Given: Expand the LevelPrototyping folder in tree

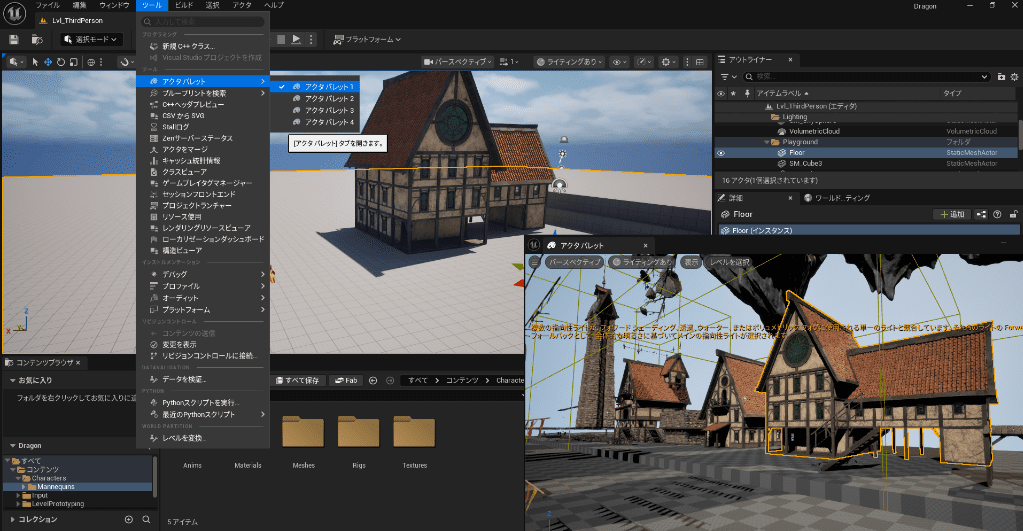Looking at the screenshot, I should point(18,504).
